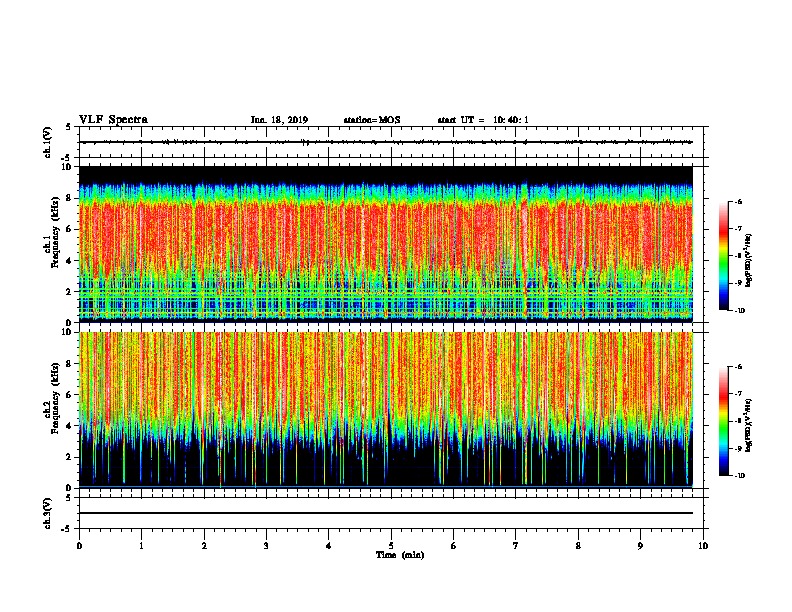
Task: Click the "-8" label on ch.1 color scale
Action: click(738, 256)
